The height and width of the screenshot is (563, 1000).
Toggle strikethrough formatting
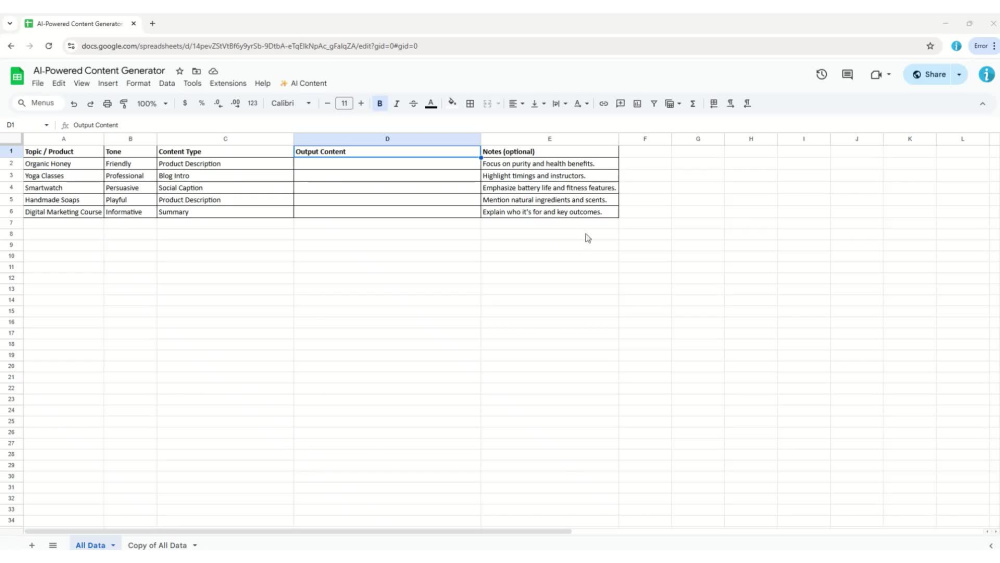(x=413, y=103)
